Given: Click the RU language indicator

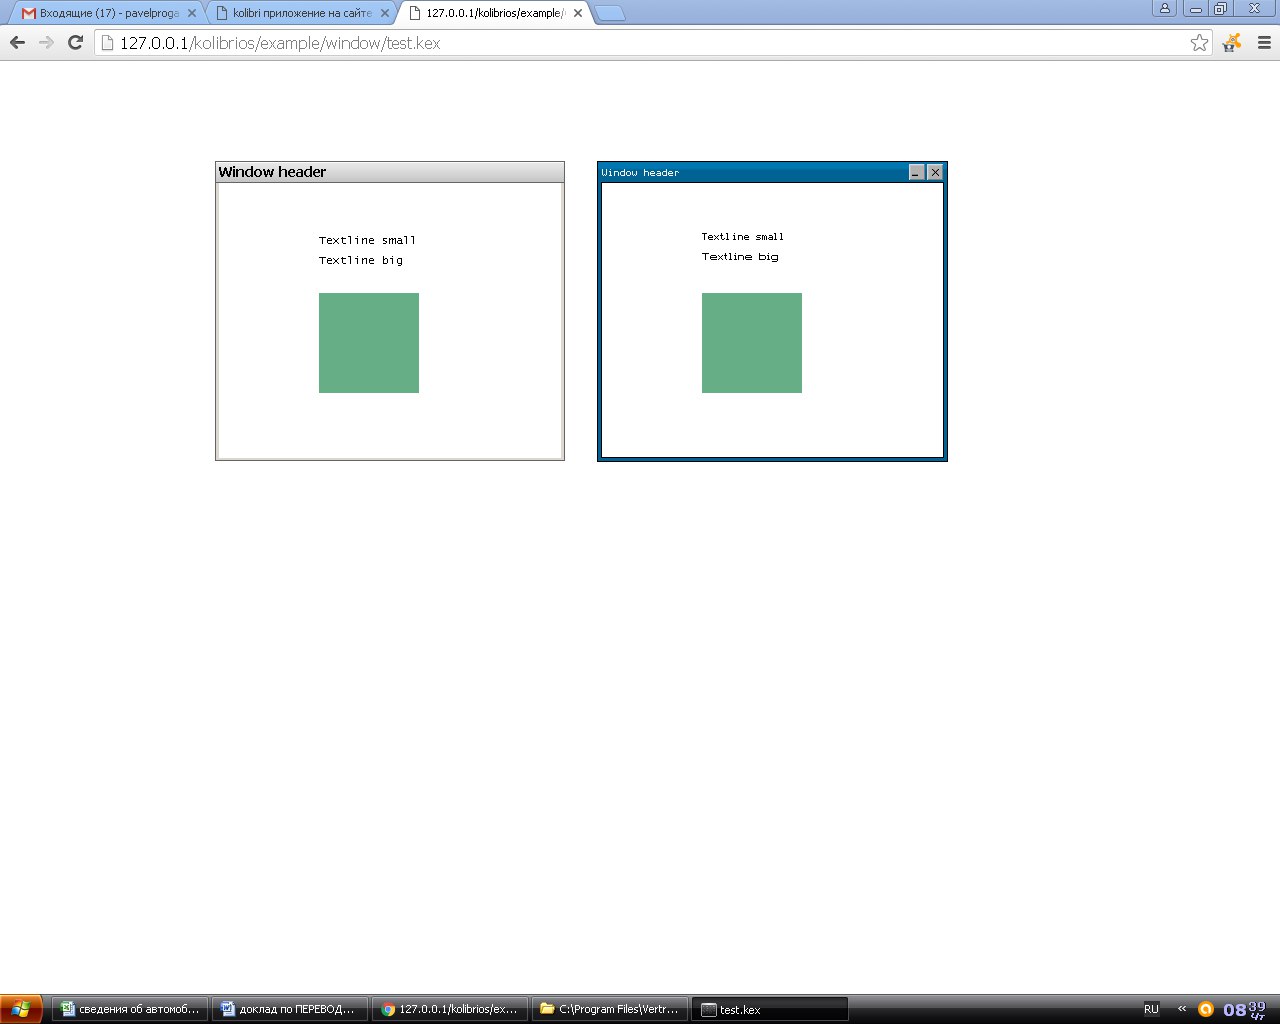Looking at the screenshot, I should tap(1151, 1009).
